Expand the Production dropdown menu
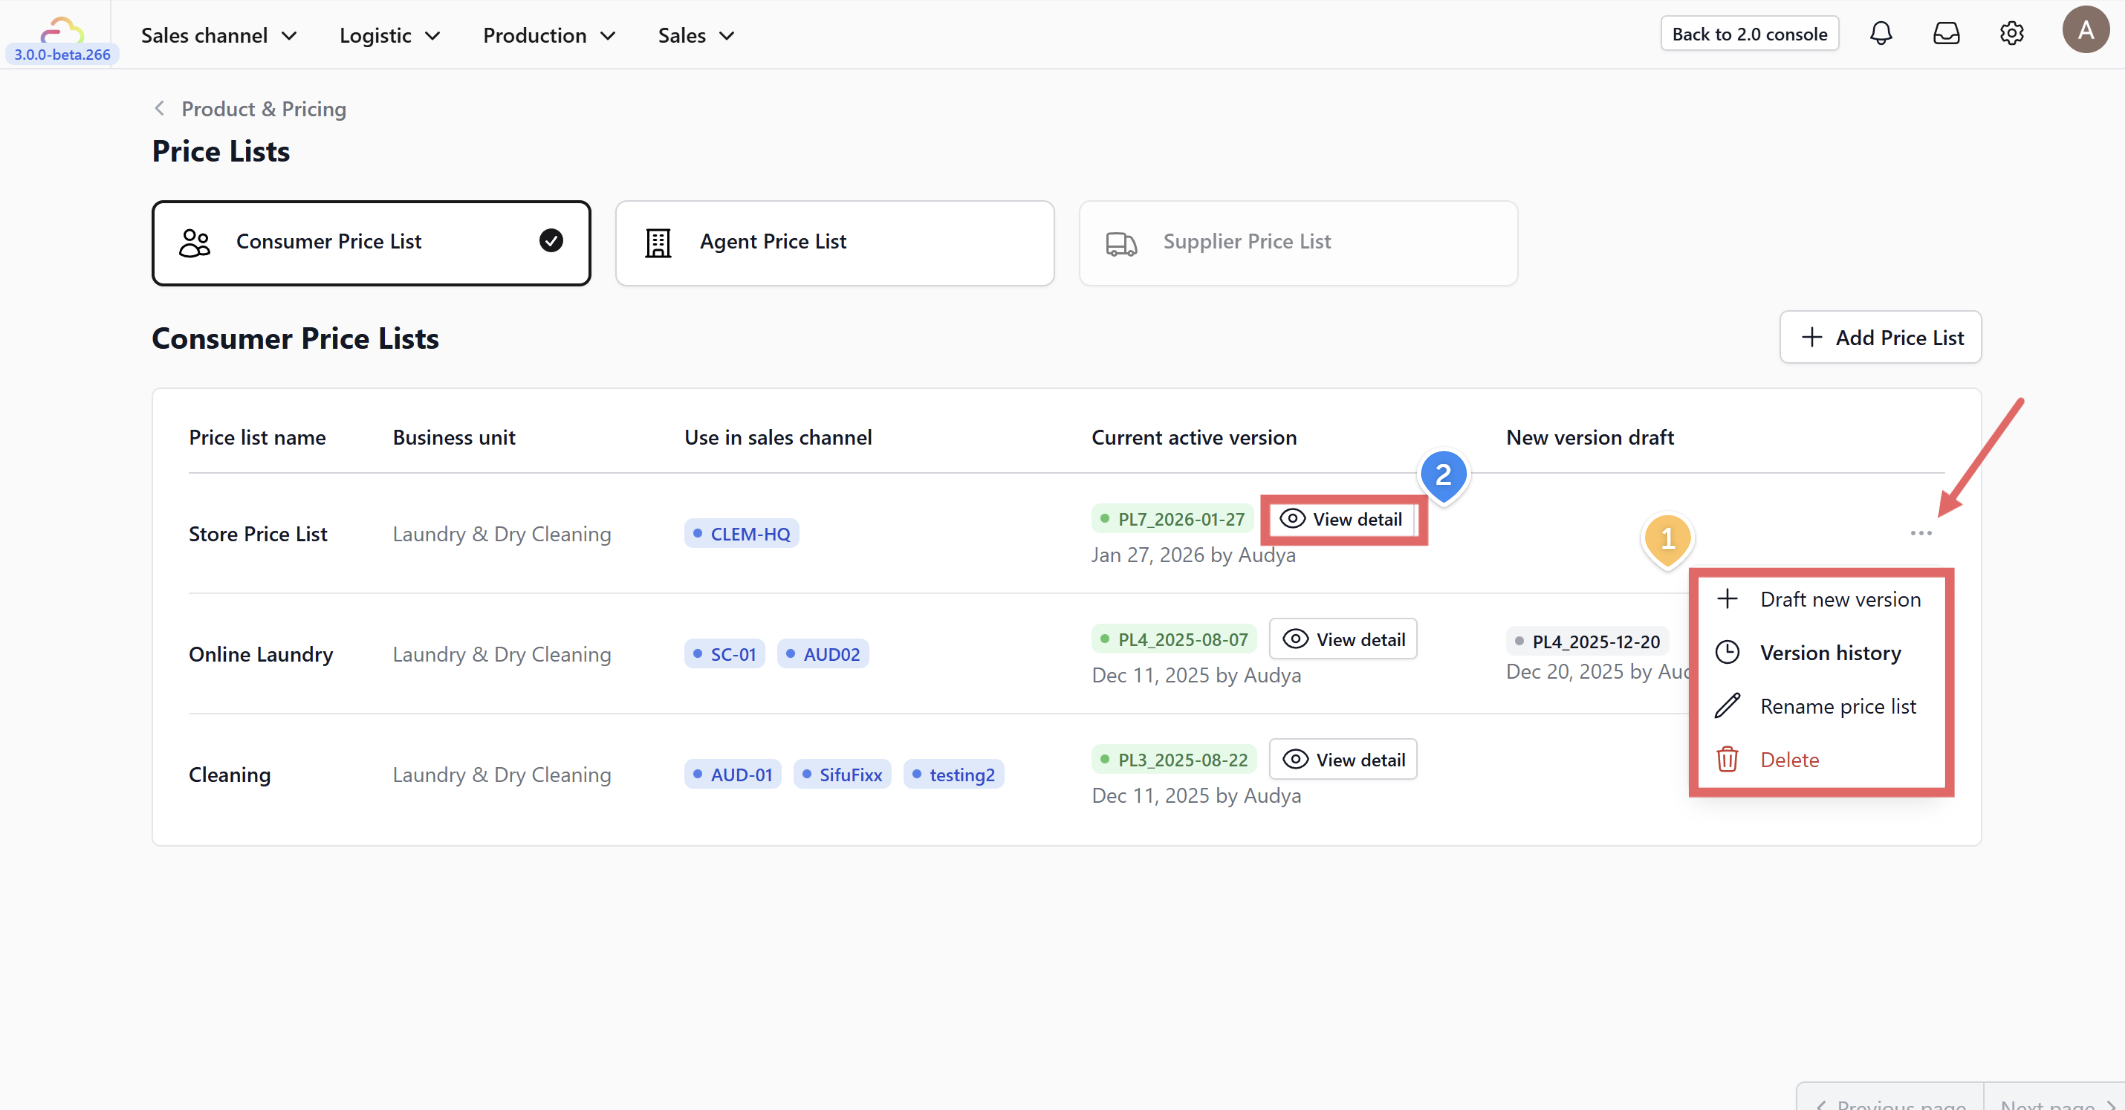2125x1110 pixels. point(548,35)
